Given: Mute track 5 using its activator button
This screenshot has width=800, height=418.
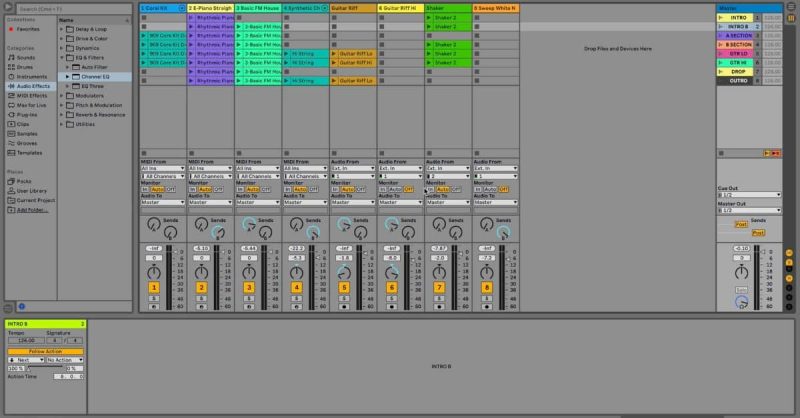Looking at the screenshot, I should pyautogui.click(x=344, y=287).
